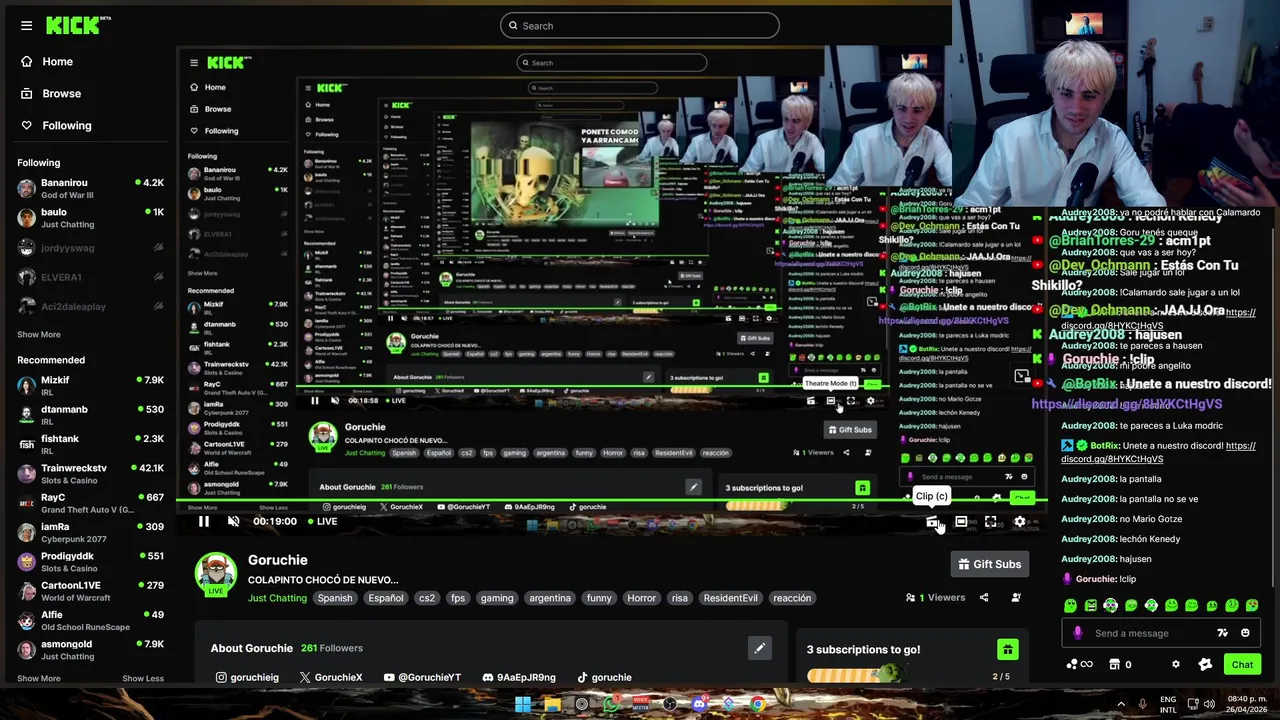Select the Horror tag

click(642, 598)
